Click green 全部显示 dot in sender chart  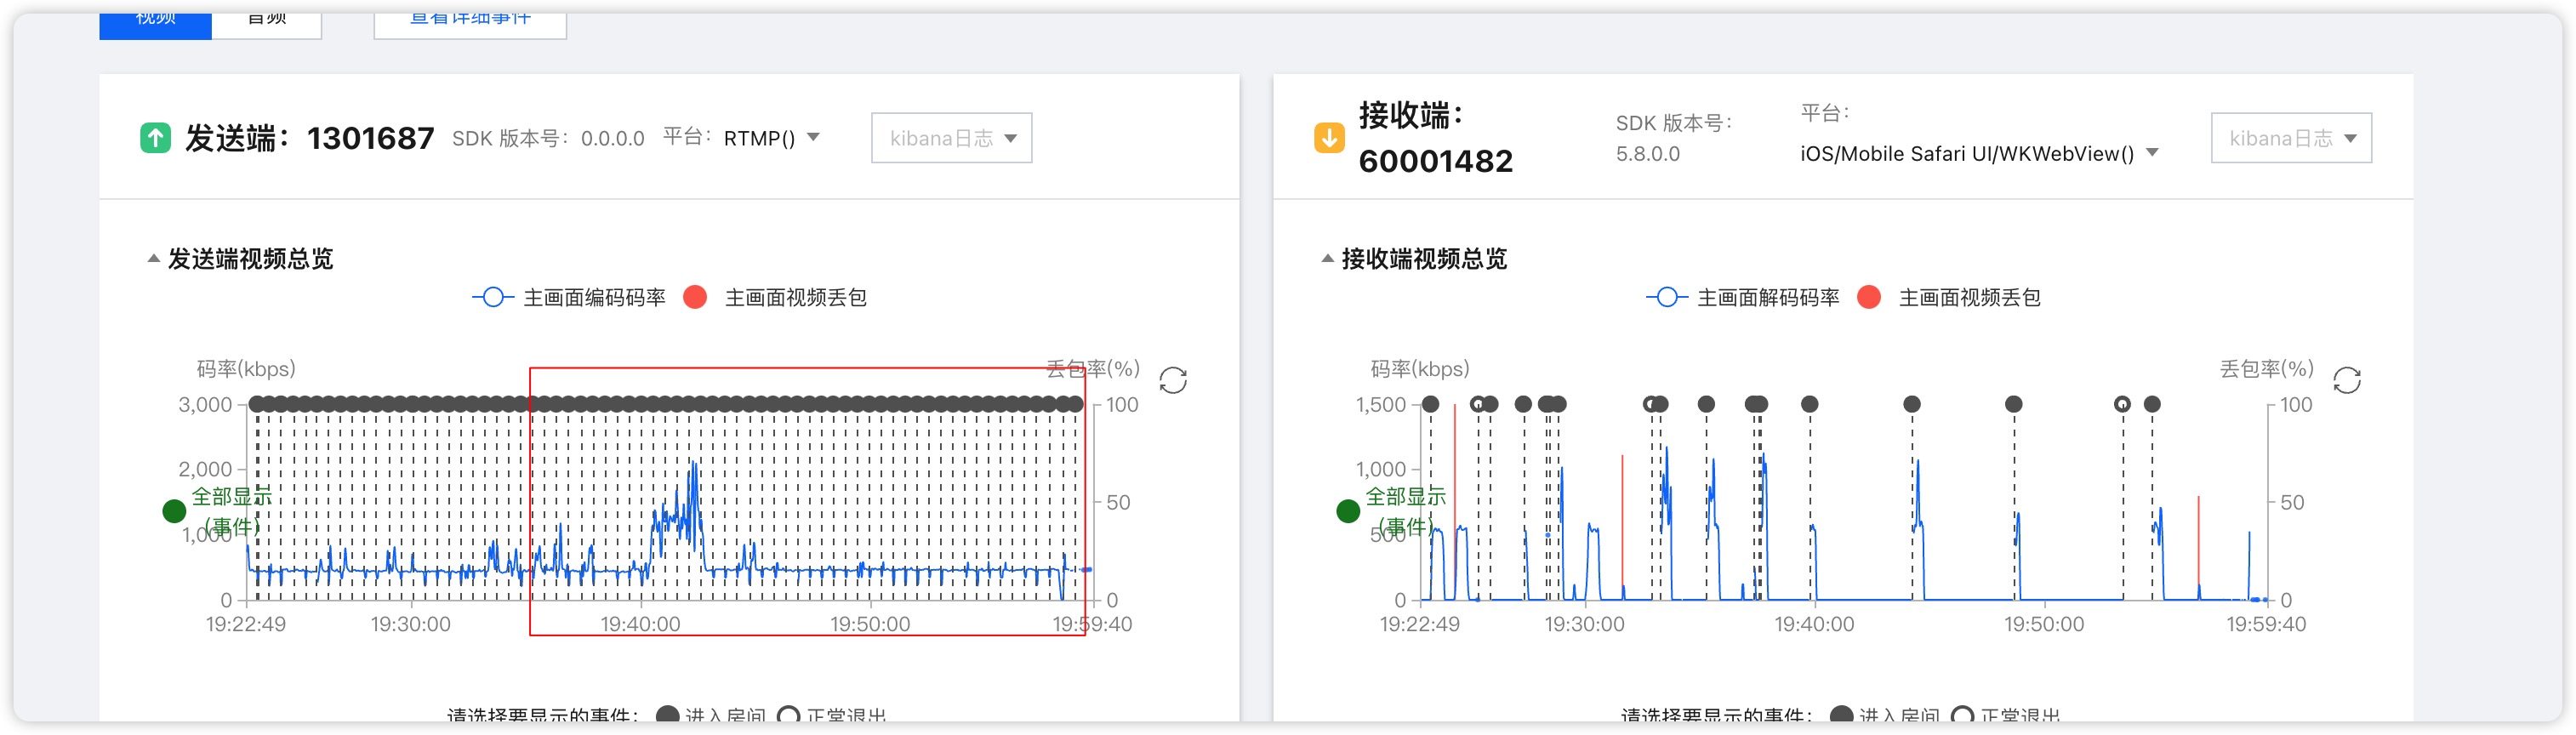[174, 511]
